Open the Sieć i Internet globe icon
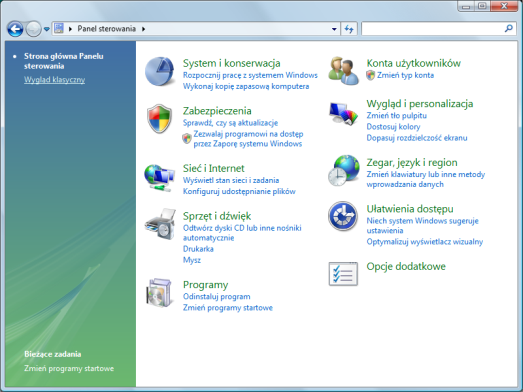Image resolution: width=523 pixels, height=392 pixels. pyautogui.click(x=159, y=177)
